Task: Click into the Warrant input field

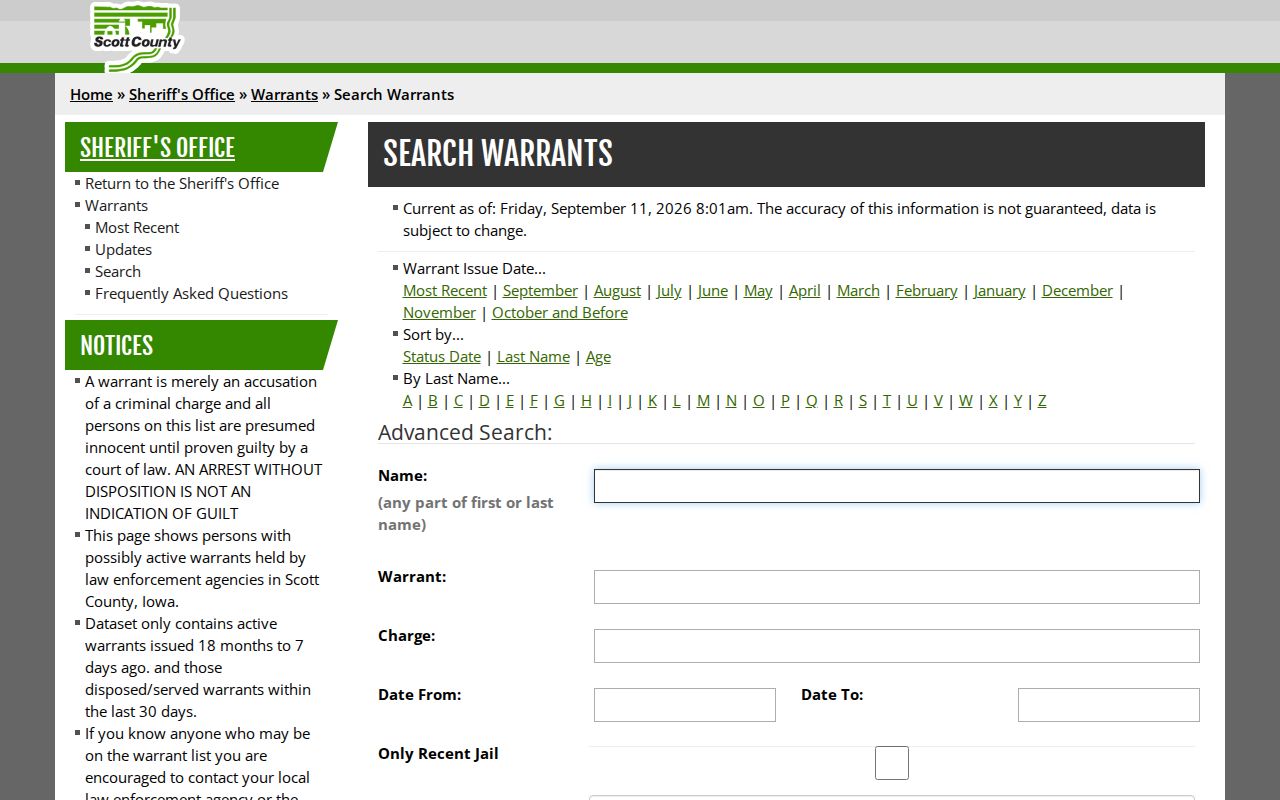Action: click(896, 587)
